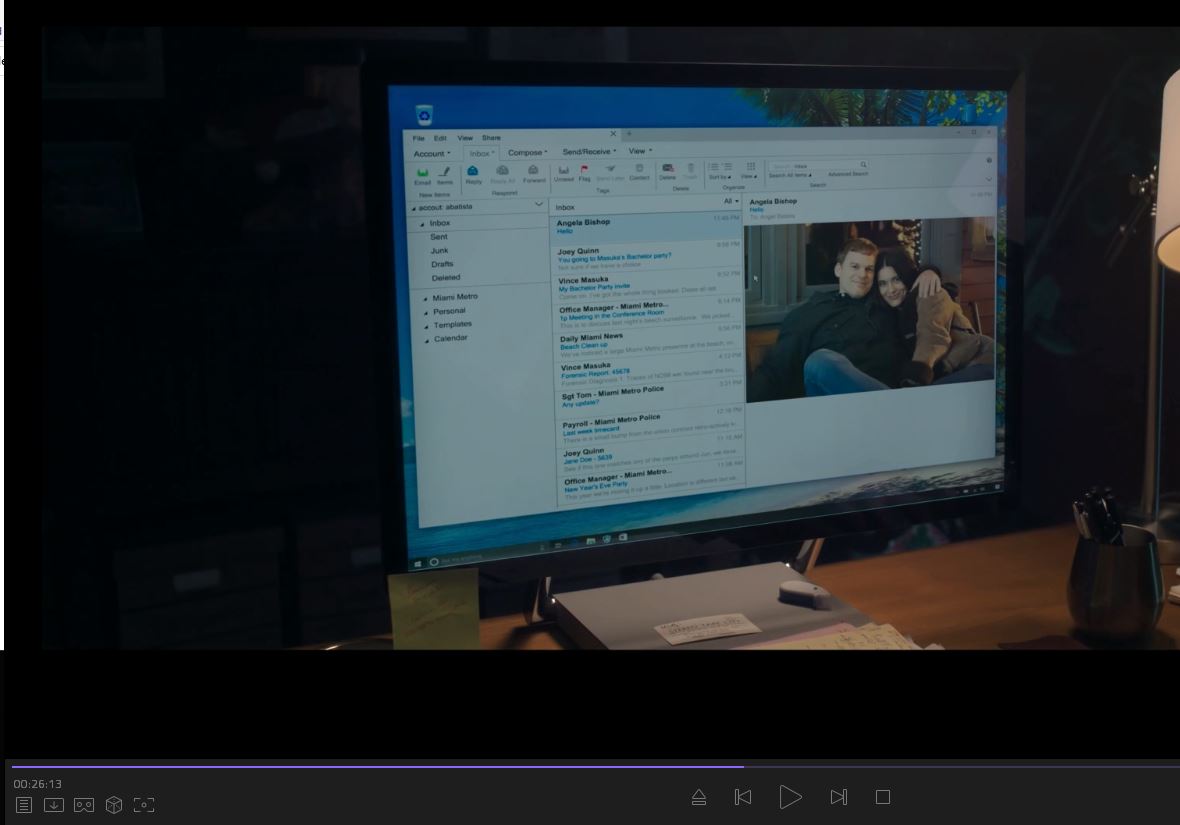Click the Reply button

click(473, 174)
